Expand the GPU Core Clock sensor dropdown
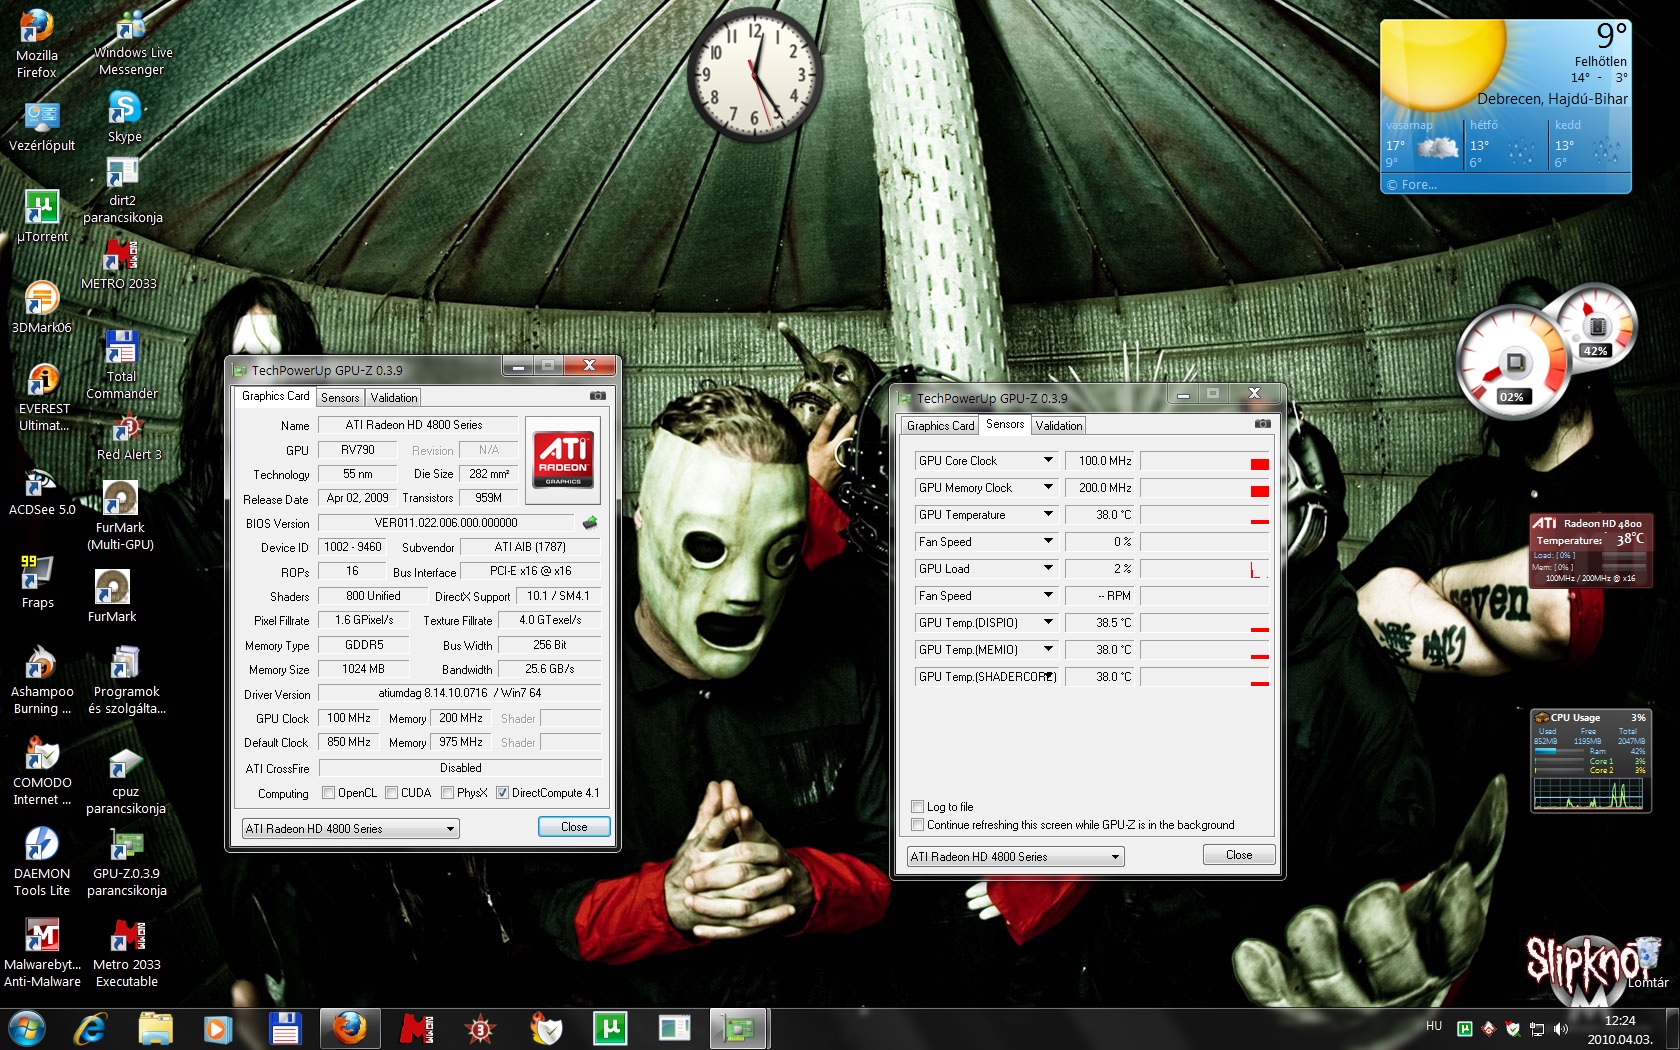This screenshot has height=1050, width=1680. (x=1048, y=460)
